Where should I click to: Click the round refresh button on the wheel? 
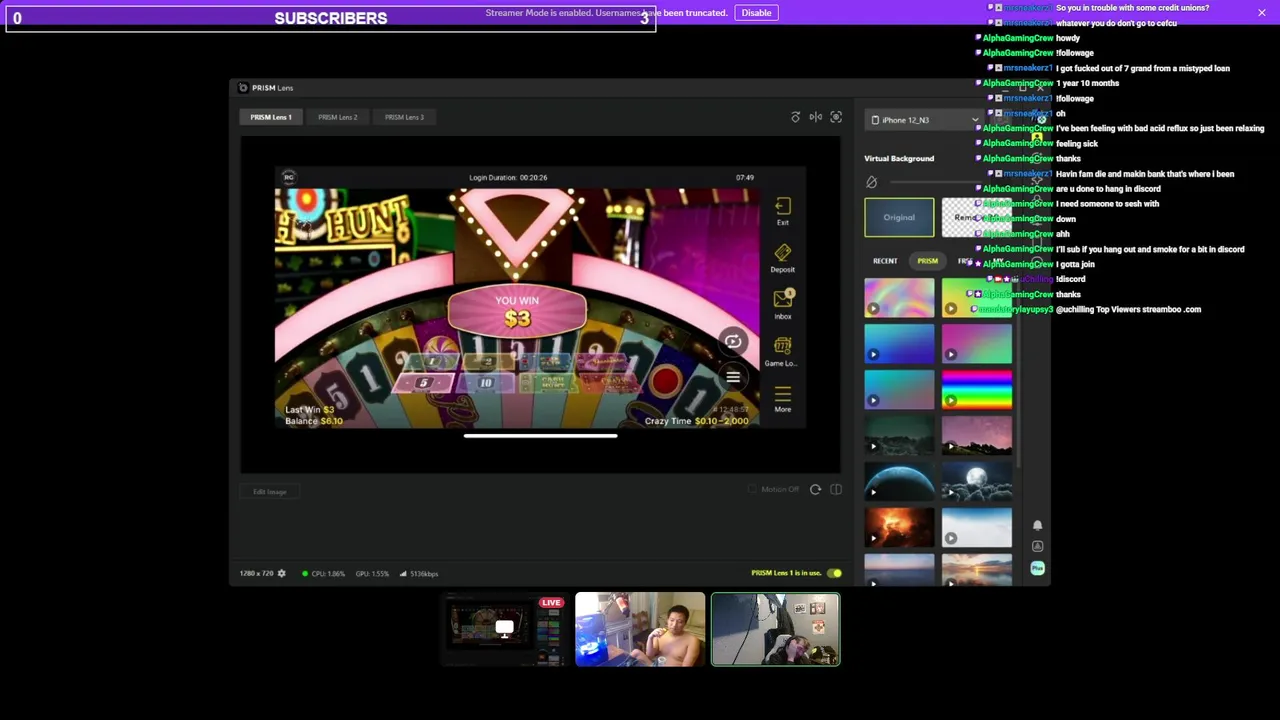[733, 342]
